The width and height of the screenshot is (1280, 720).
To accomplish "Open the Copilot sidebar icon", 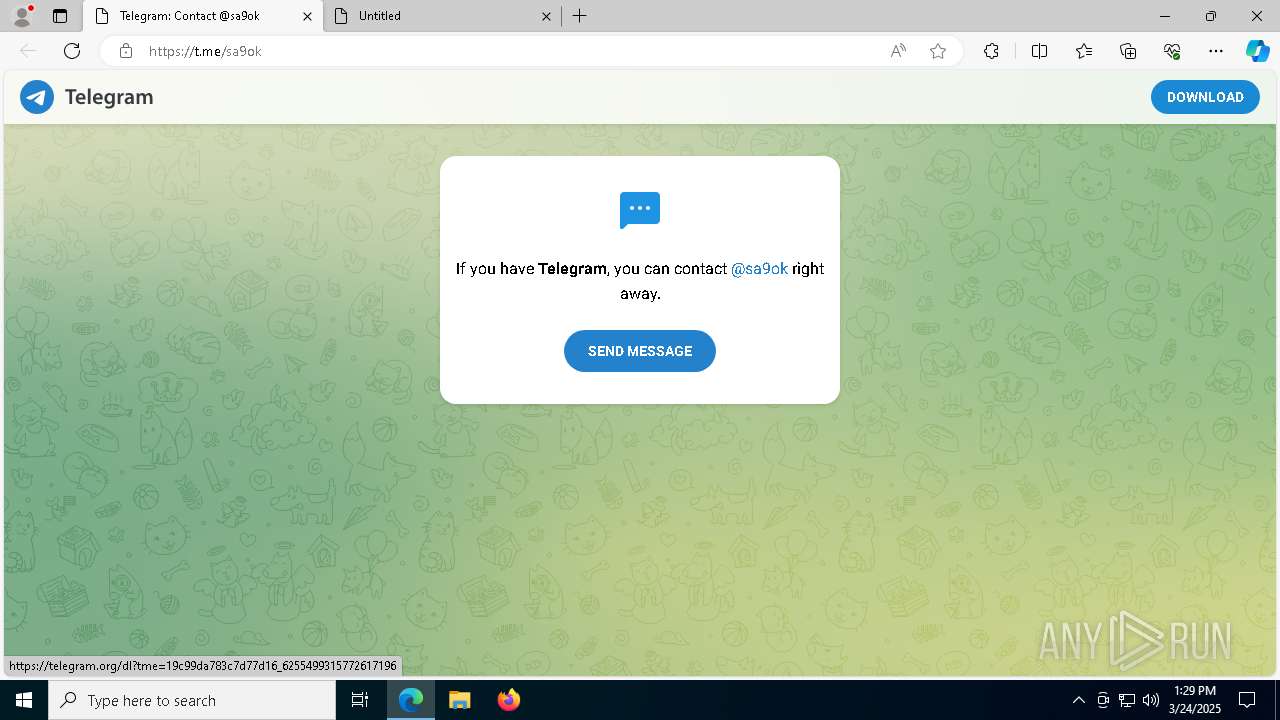I will point(1257,51).
